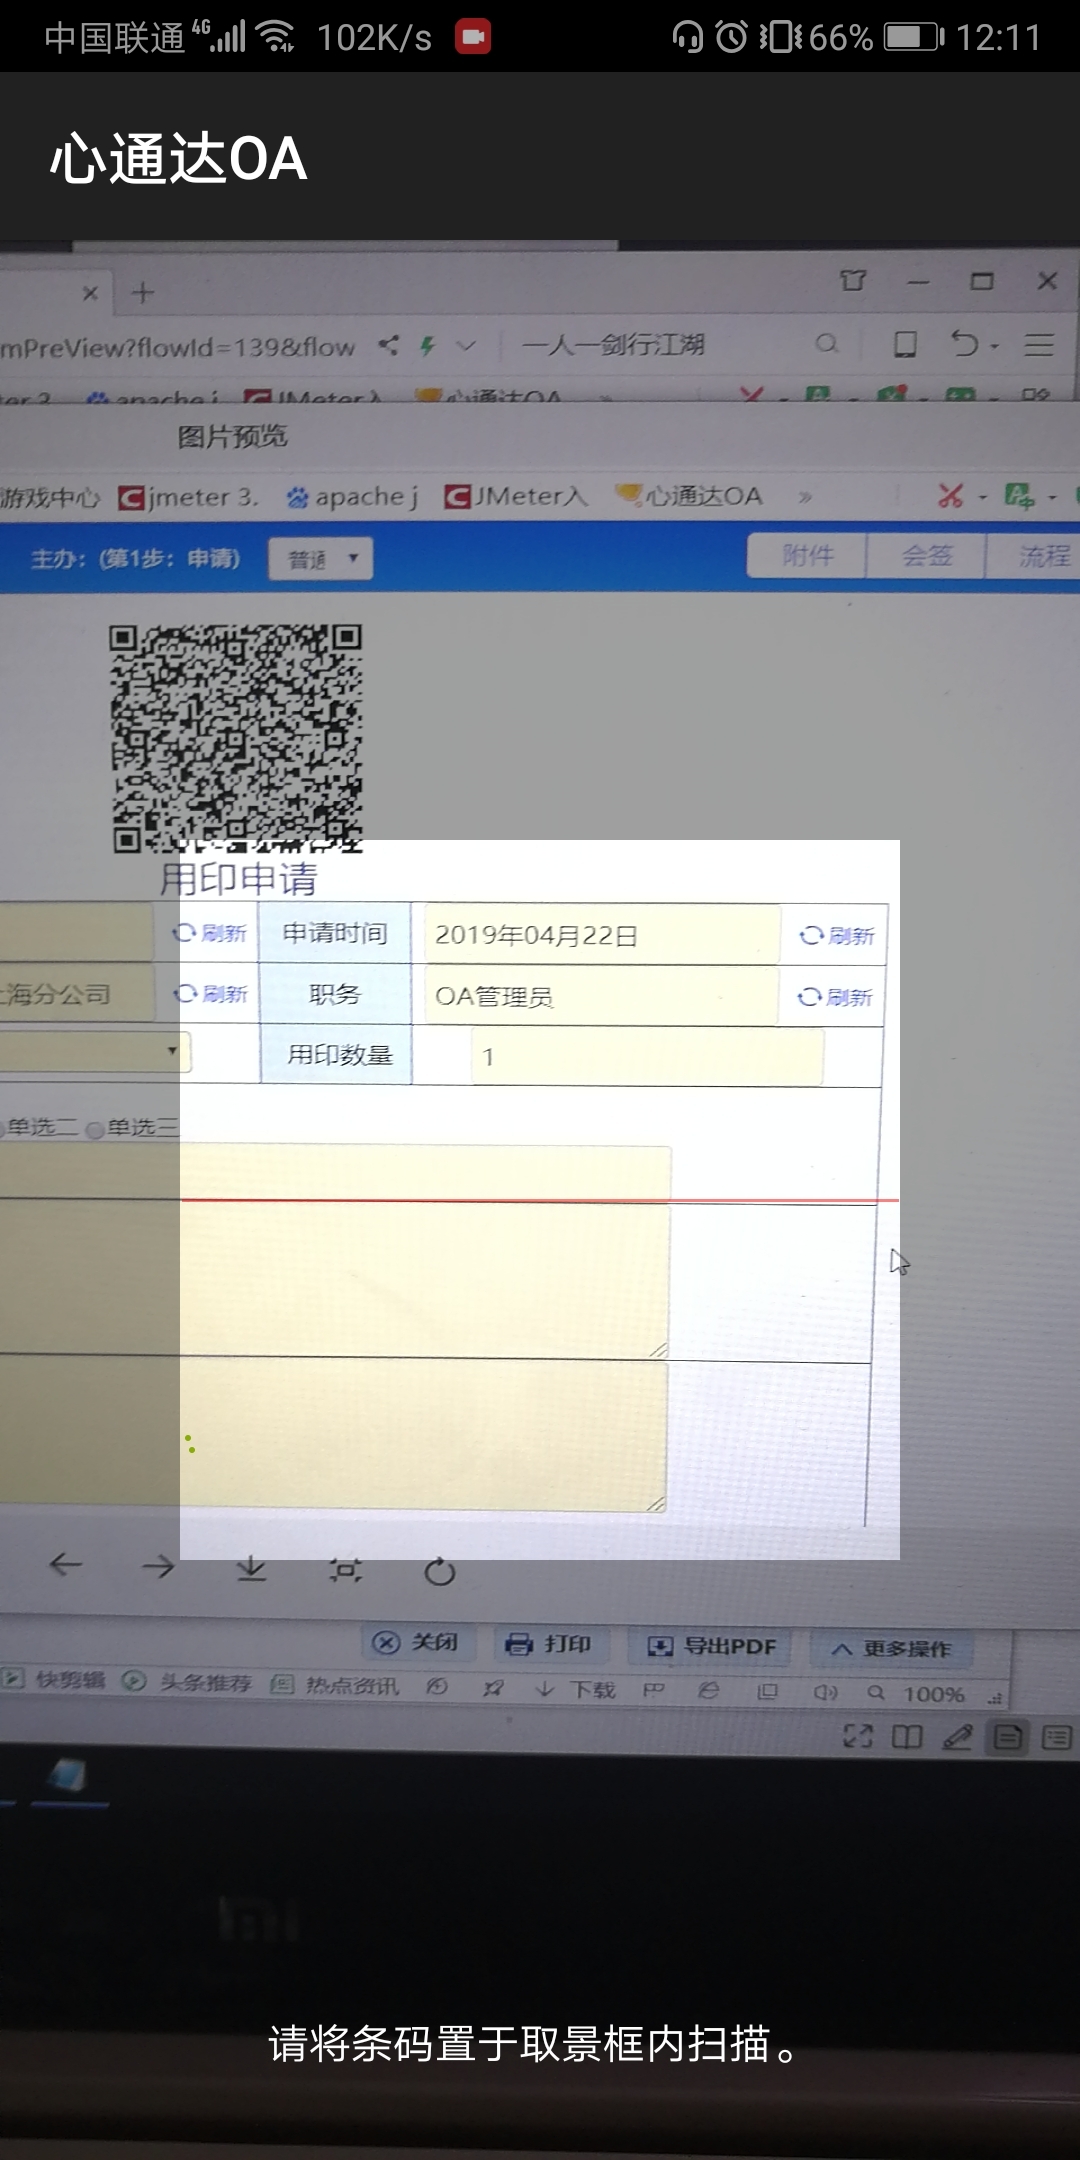Click the rotate icon in the image preview toolbar

coord(439,1572)
